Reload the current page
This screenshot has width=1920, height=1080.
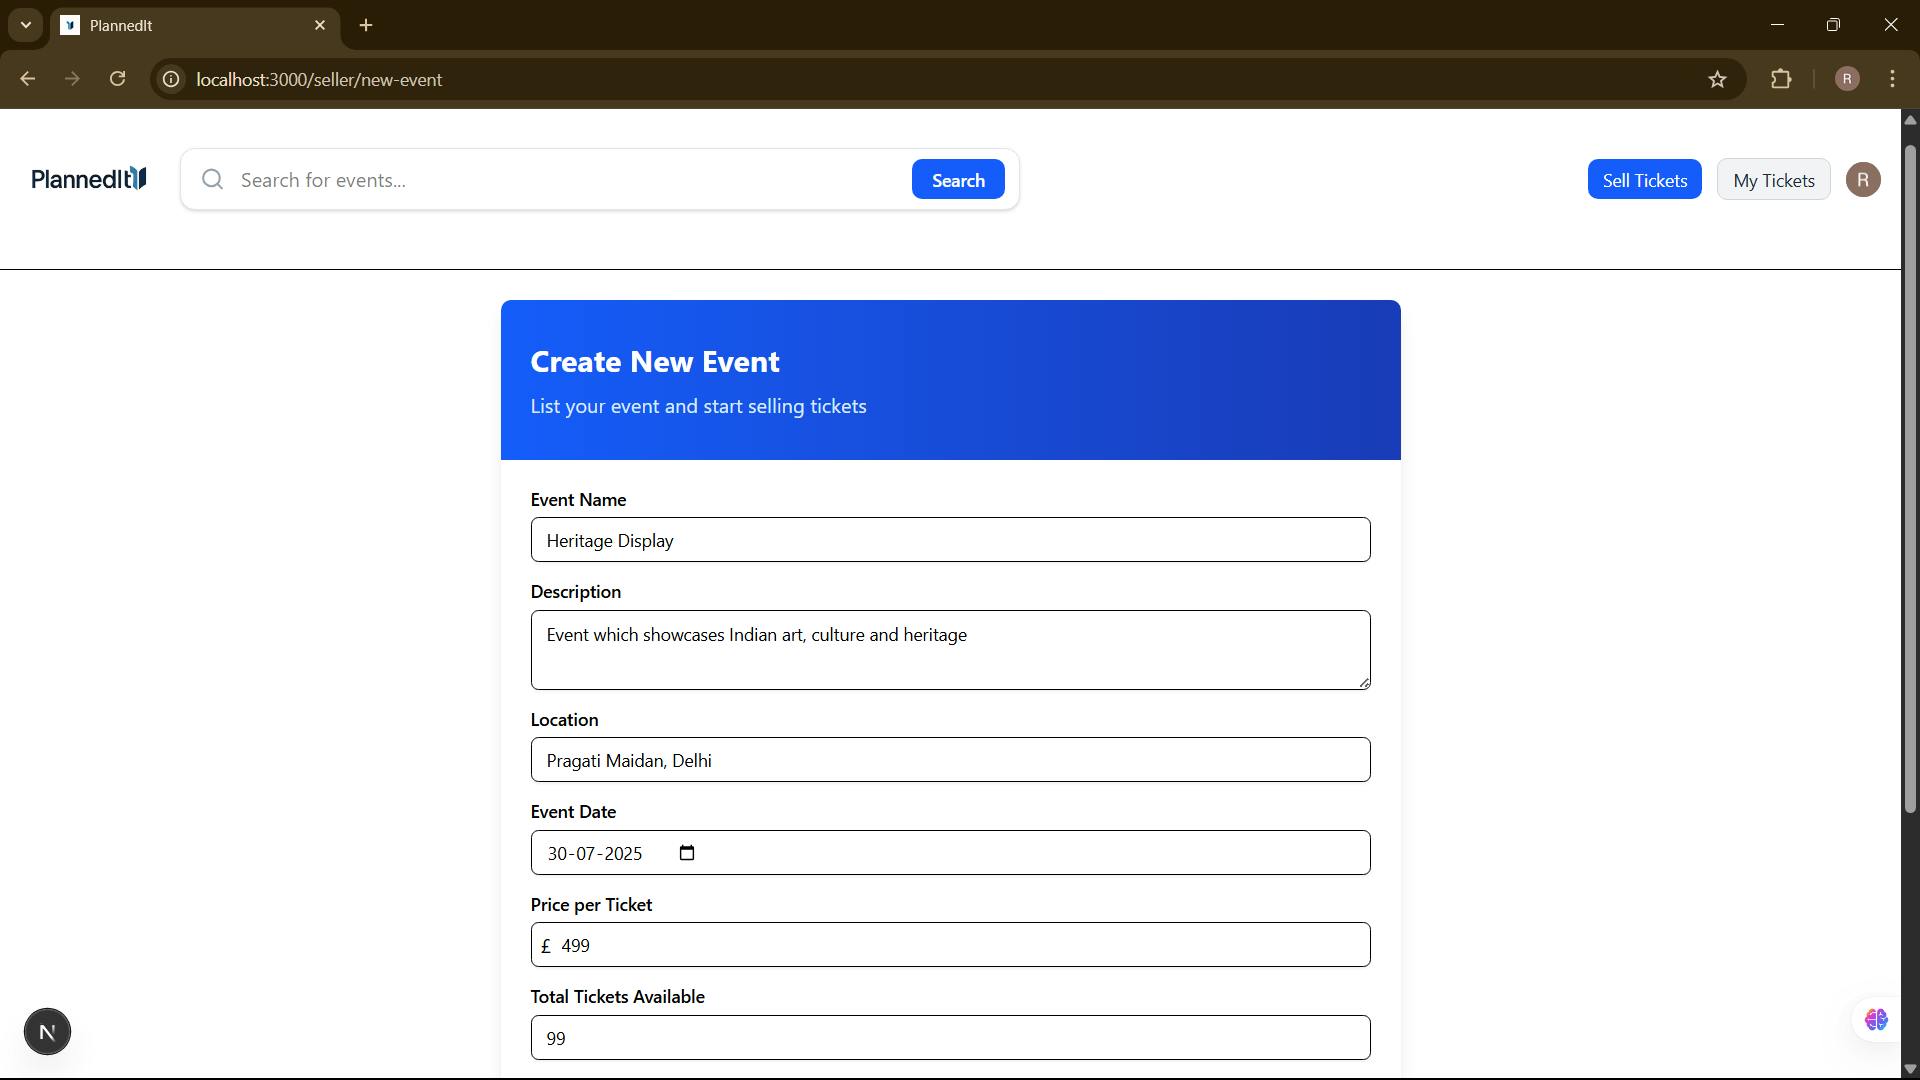pos(117,79)
